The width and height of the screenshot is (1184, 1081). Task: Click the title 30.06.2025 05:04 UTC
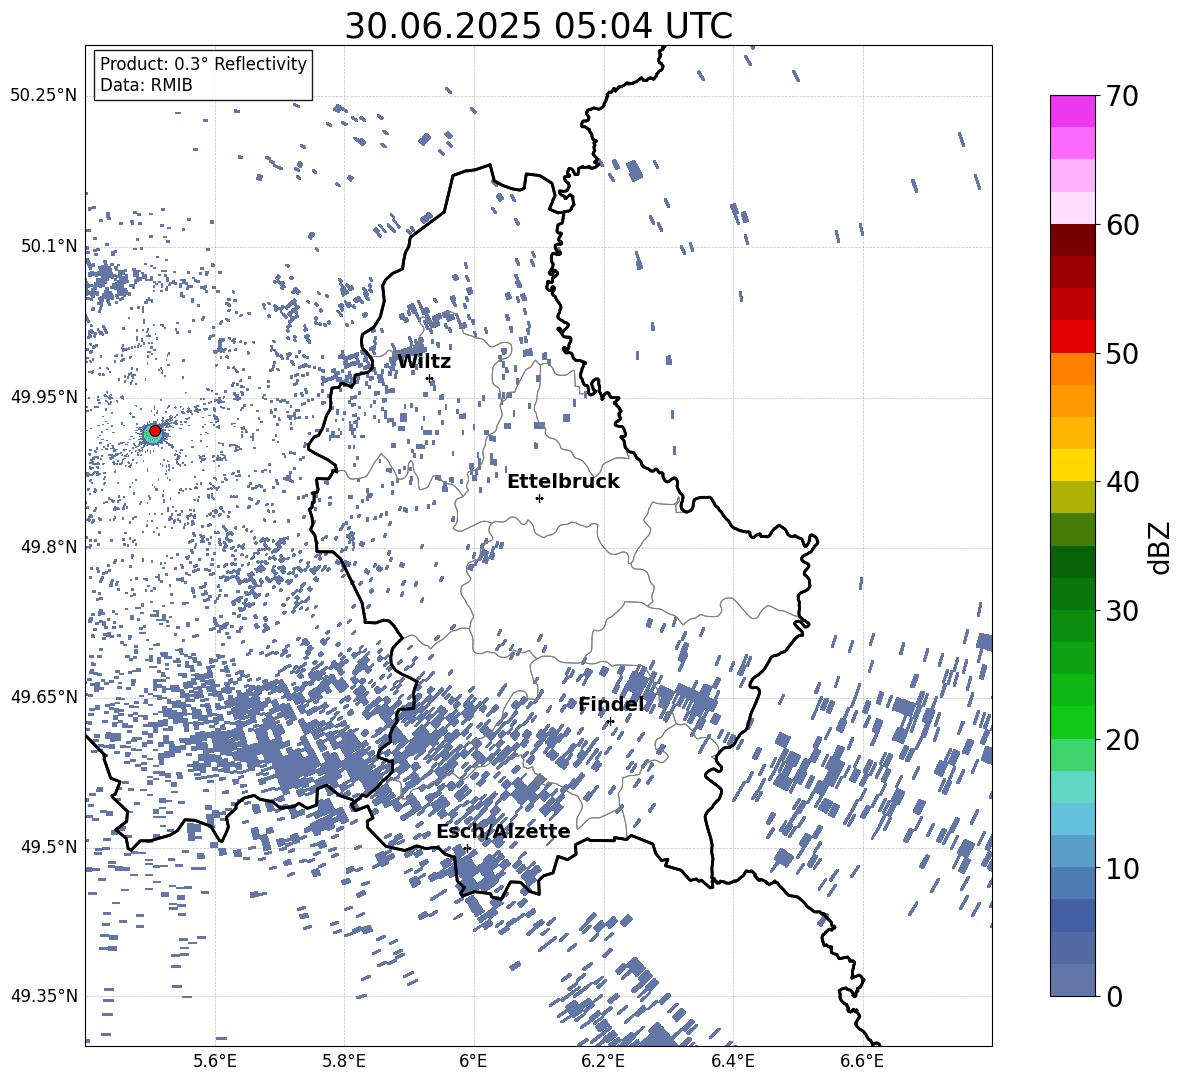coord(538,26)
